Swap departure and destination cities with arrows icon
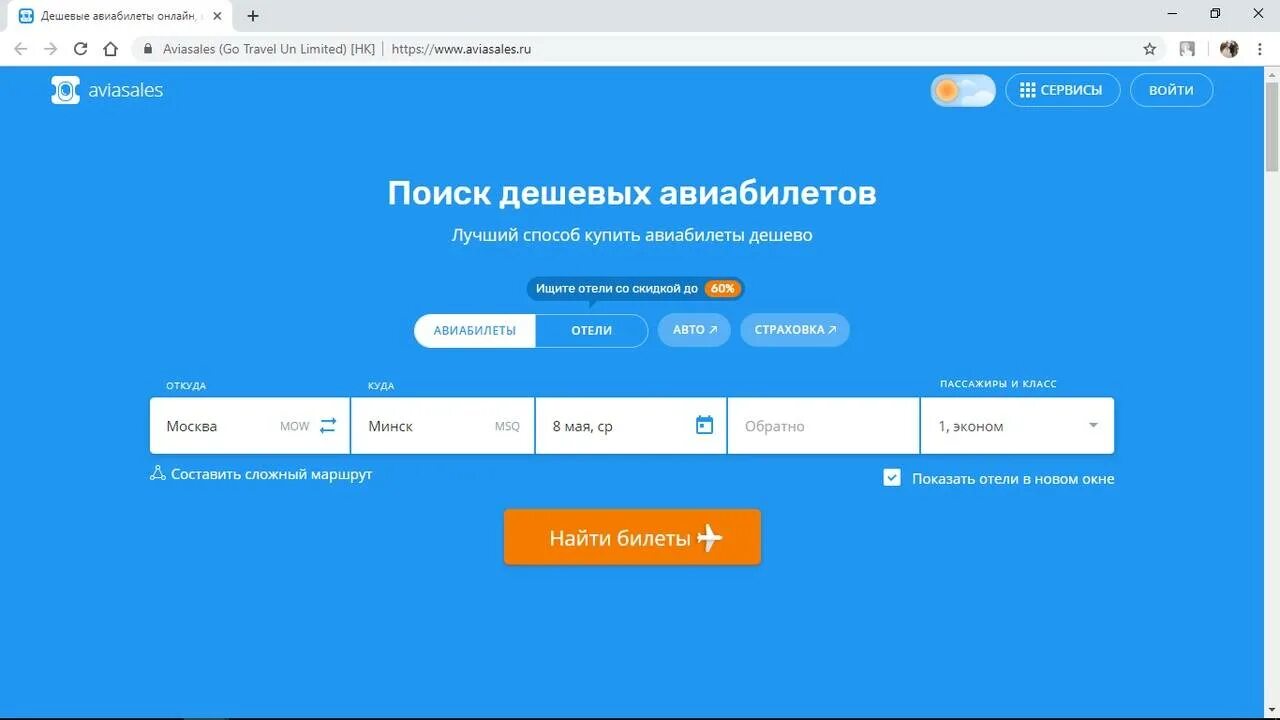The width and height of the screenshot is (1280, 720). click(328, 425)
